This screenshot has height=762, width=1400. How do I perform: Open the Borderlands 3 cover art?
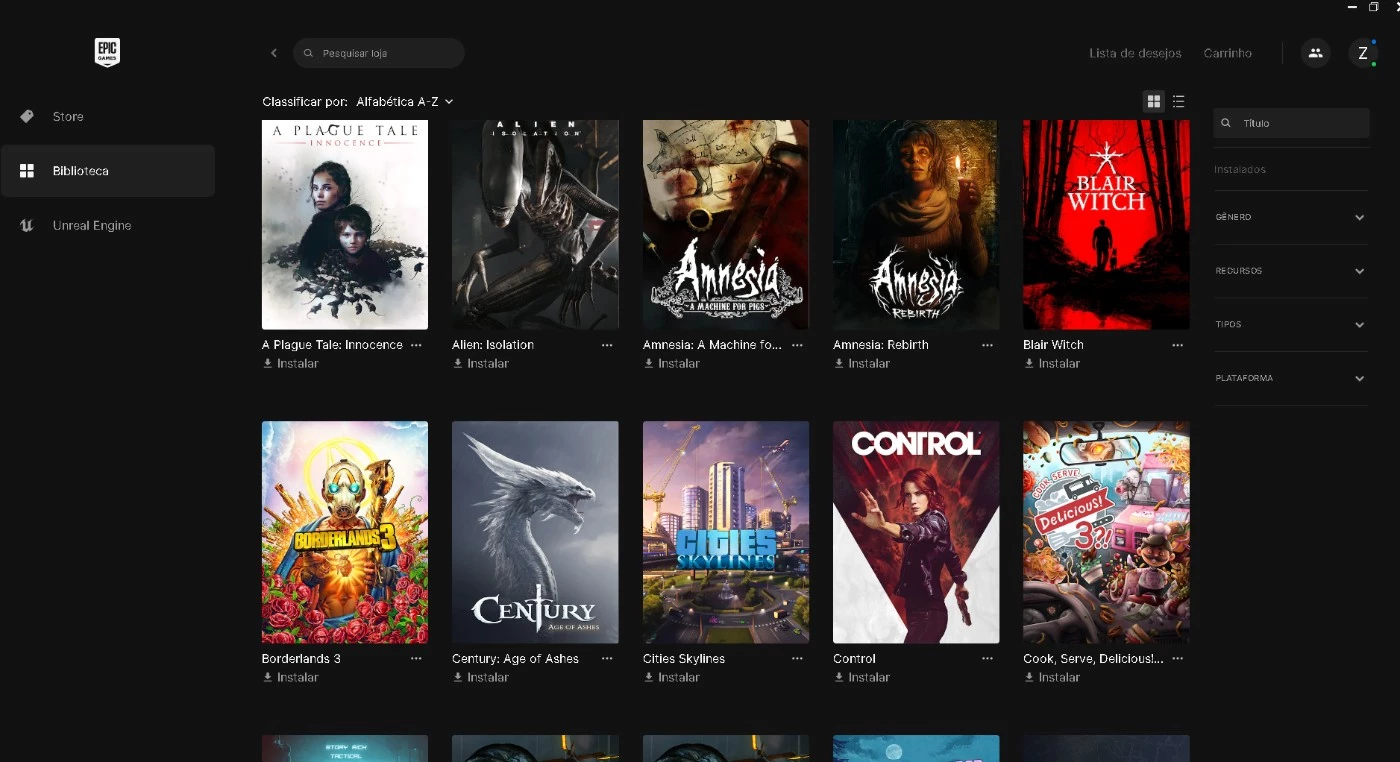click(345, 532)
